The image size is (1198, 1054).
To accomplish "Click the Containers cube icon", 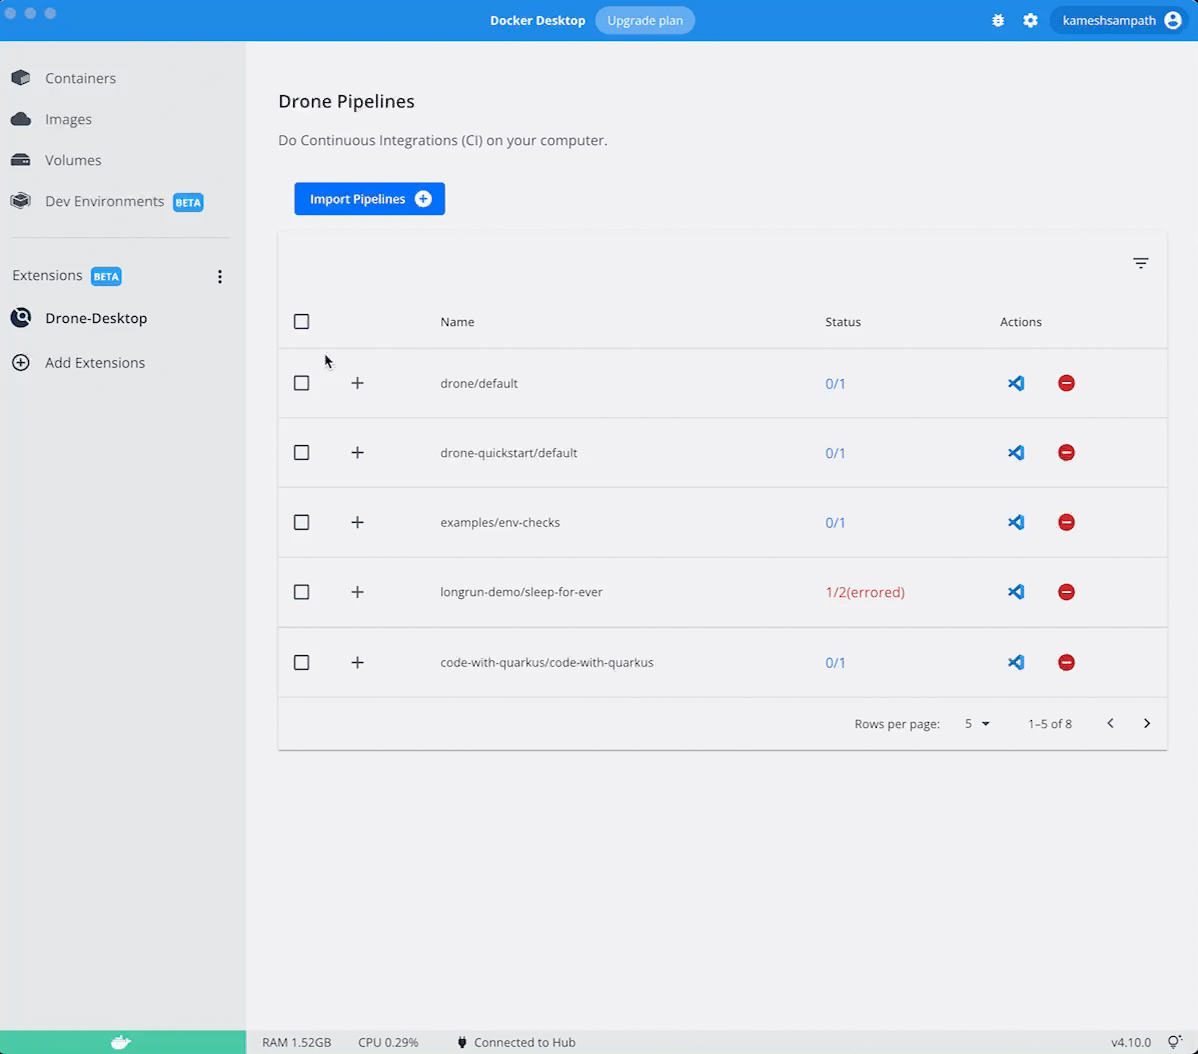I will click(21, 78).
